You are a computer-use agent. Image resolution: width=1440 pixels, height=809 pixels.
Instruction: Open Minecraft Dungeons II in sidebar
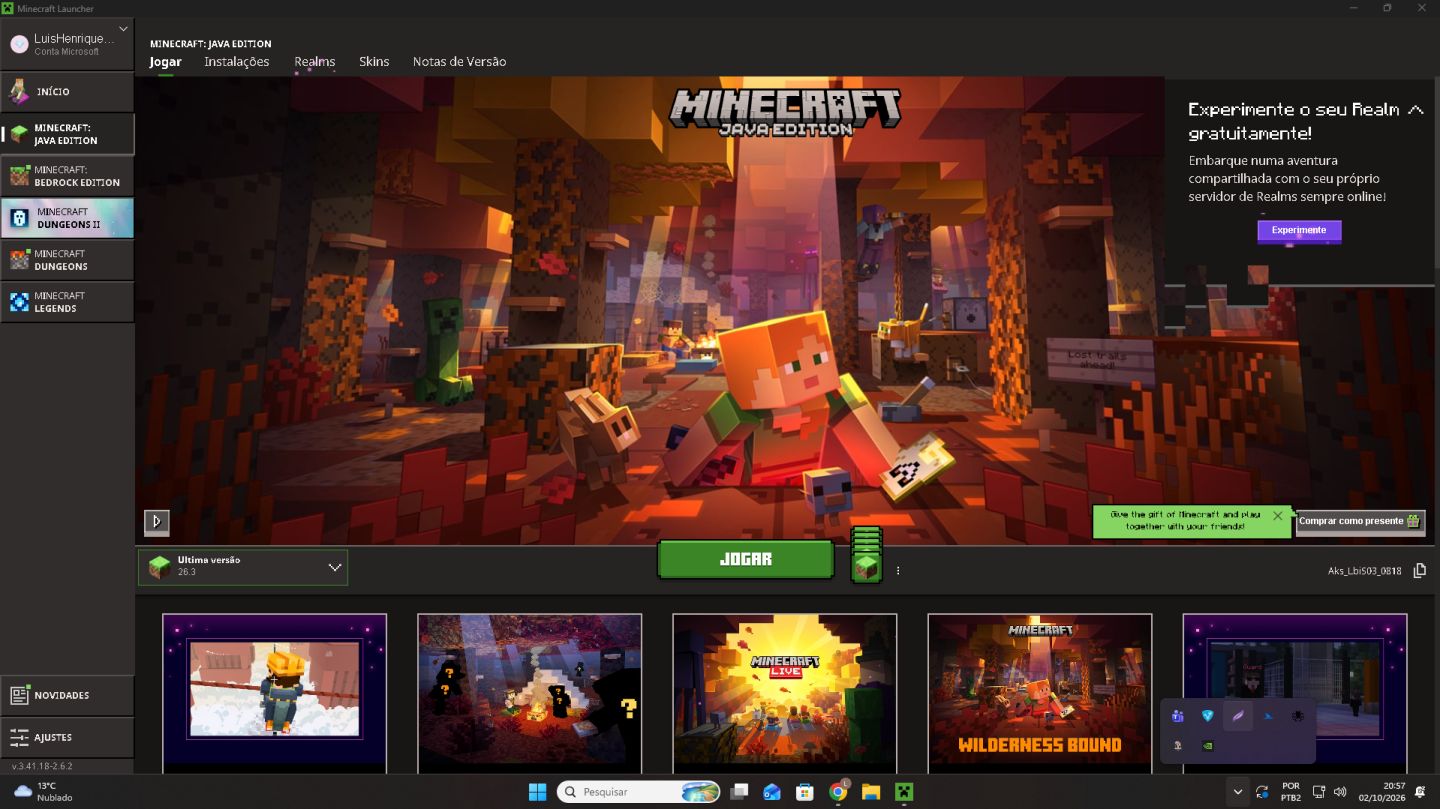pos(67,218)
